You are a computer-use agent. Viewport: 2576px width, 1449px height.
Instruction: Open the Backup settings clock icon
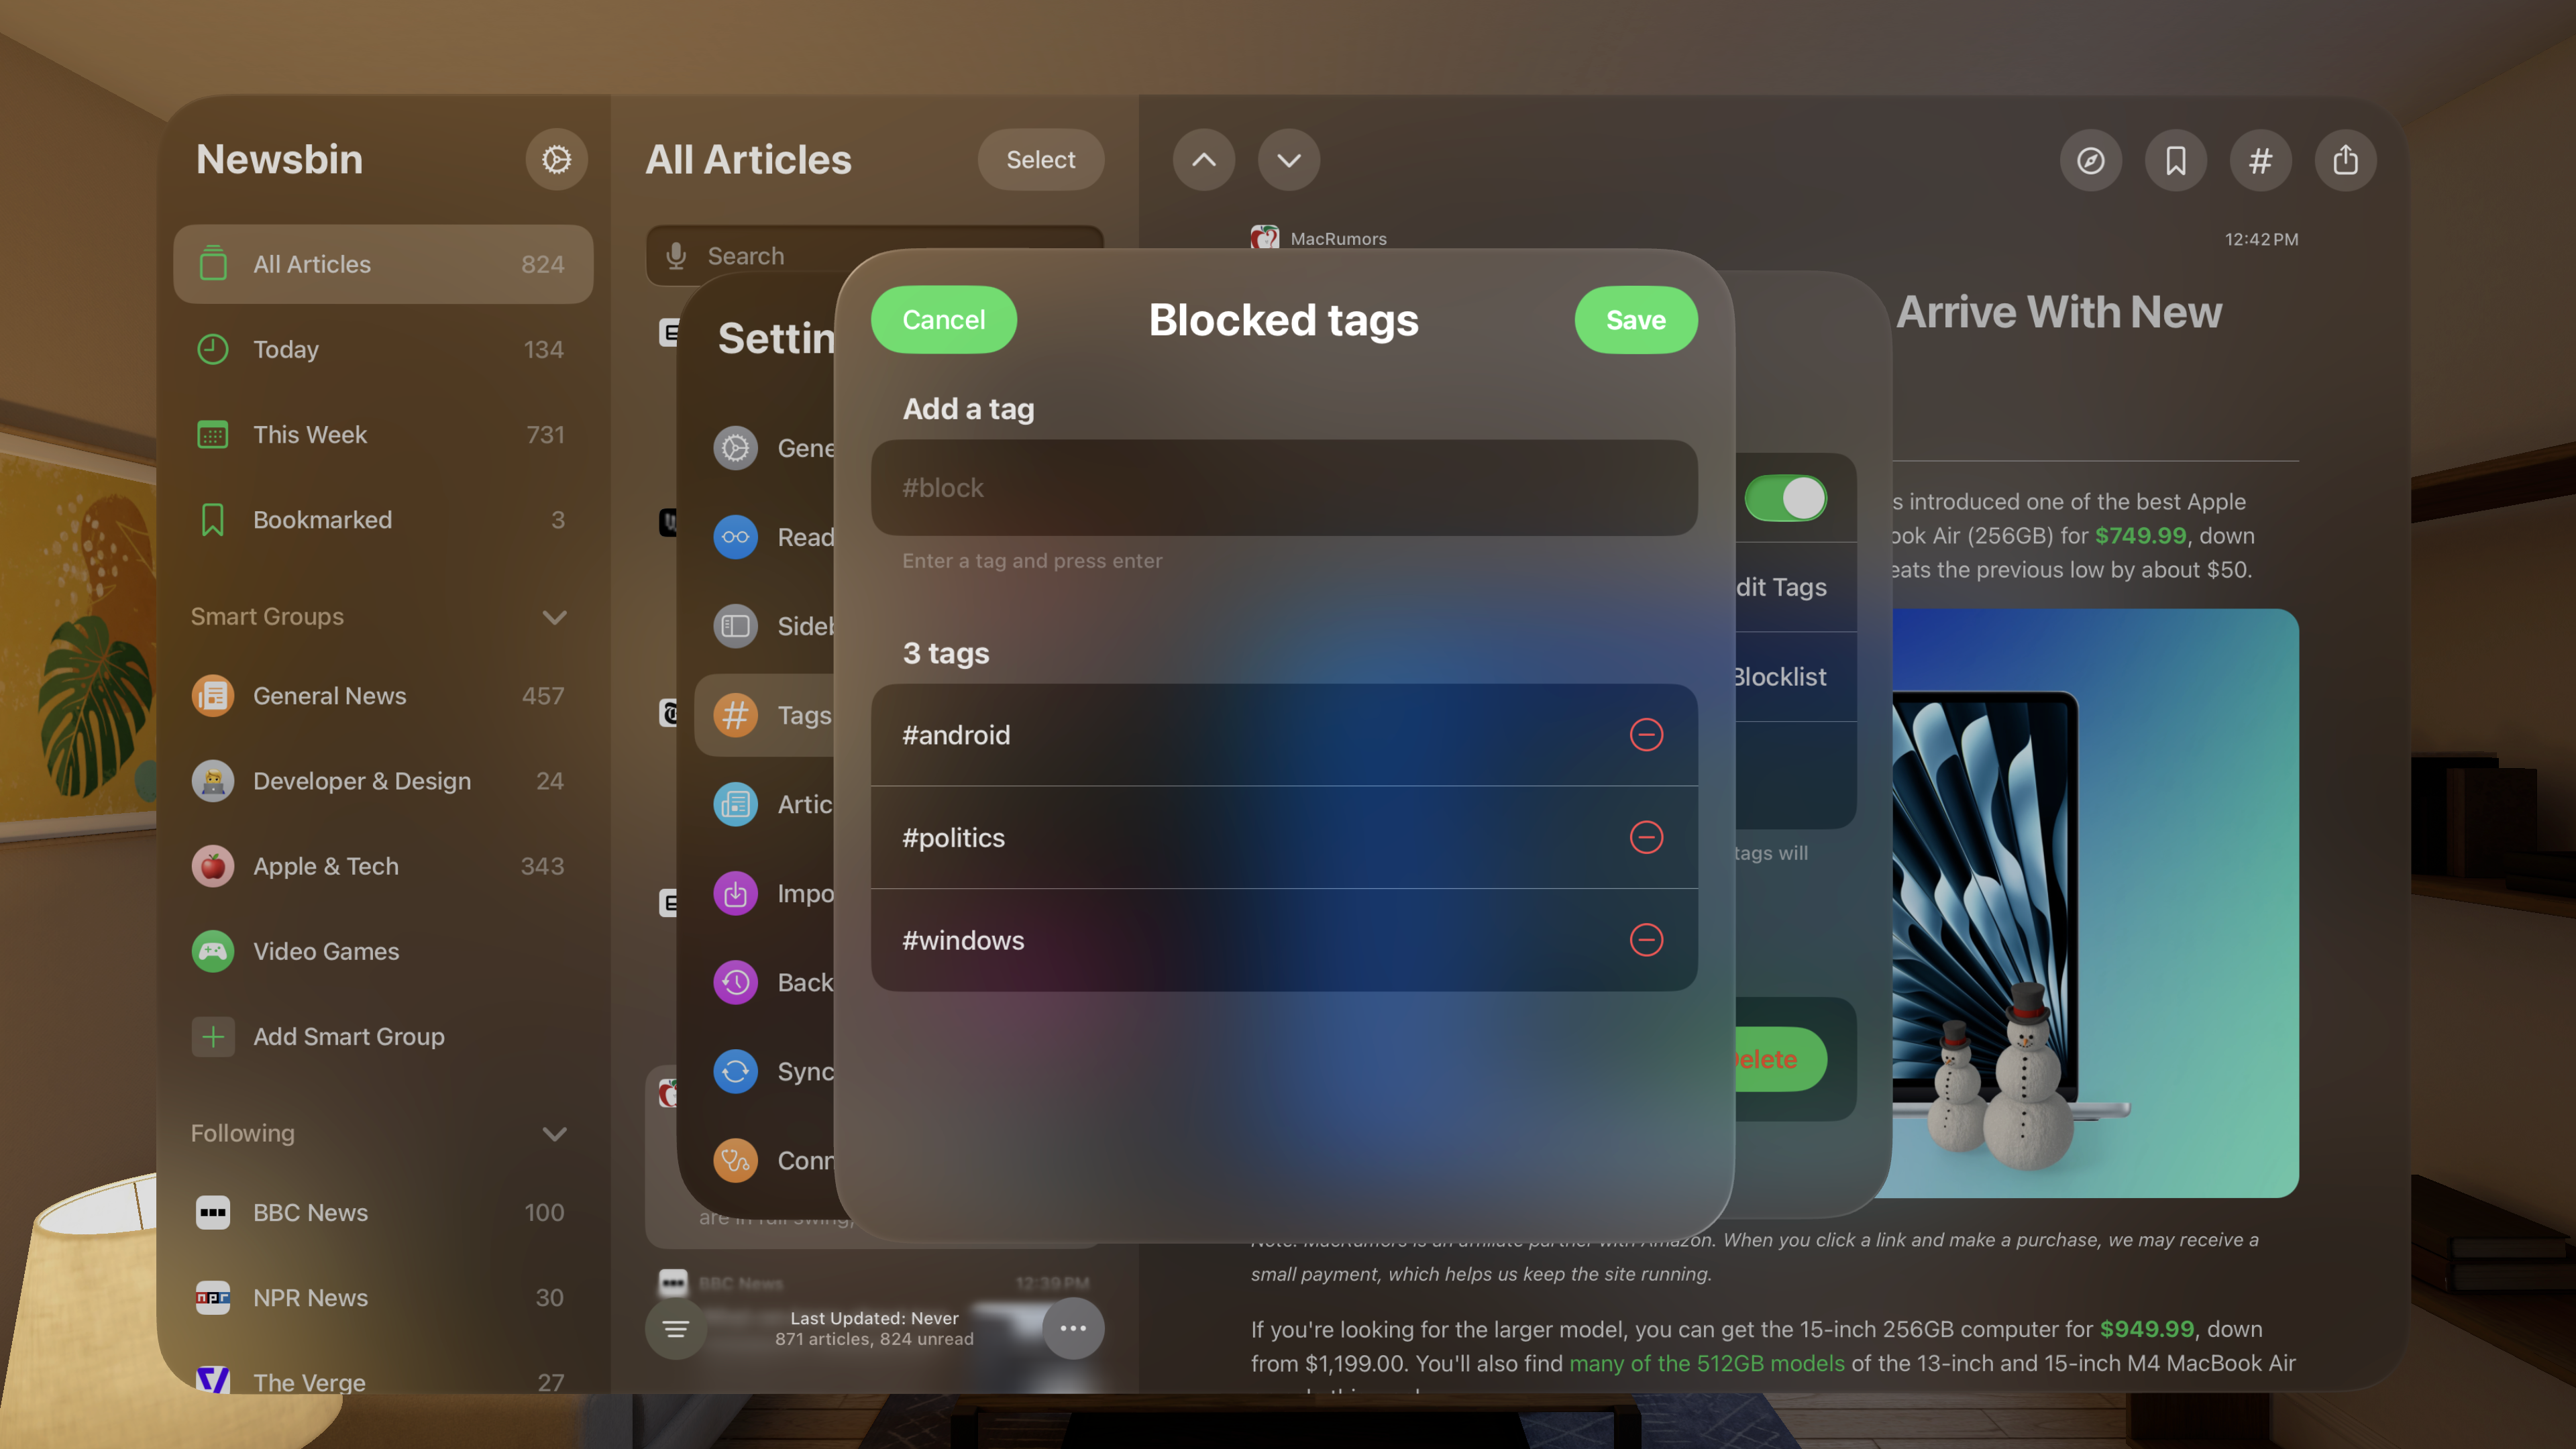(x=735, y=982)
